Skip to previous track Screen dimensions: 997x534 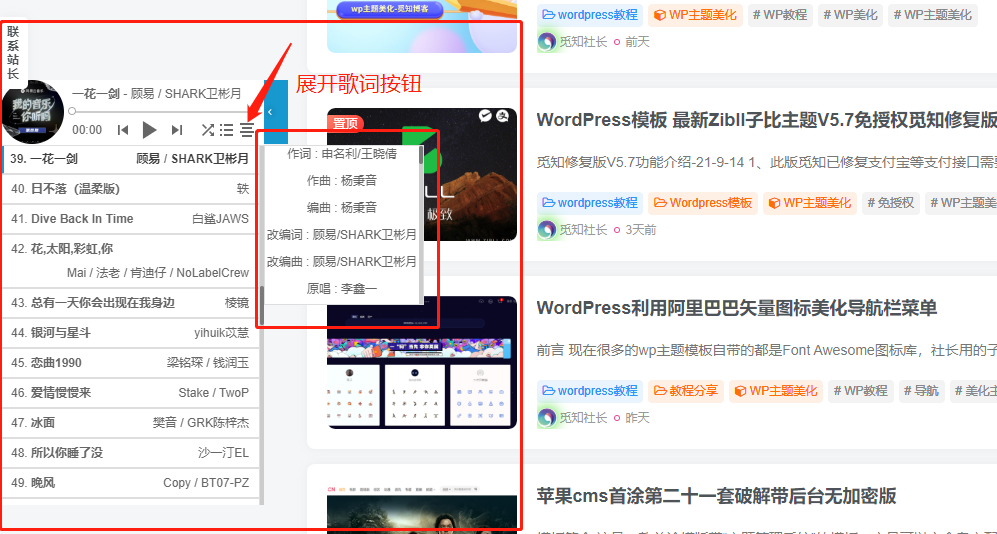click(123, 130)
